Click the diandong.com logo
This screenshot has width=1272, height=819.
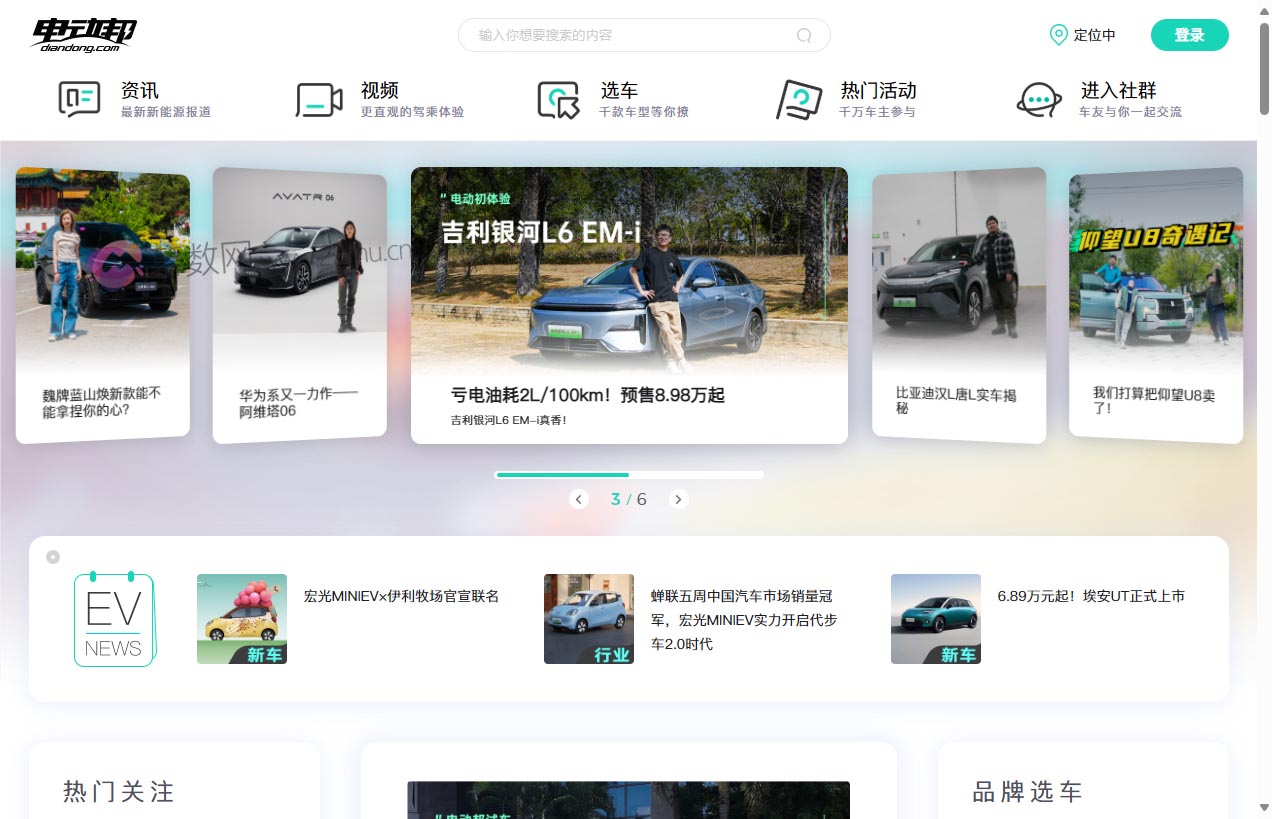[x=84, y=33]
